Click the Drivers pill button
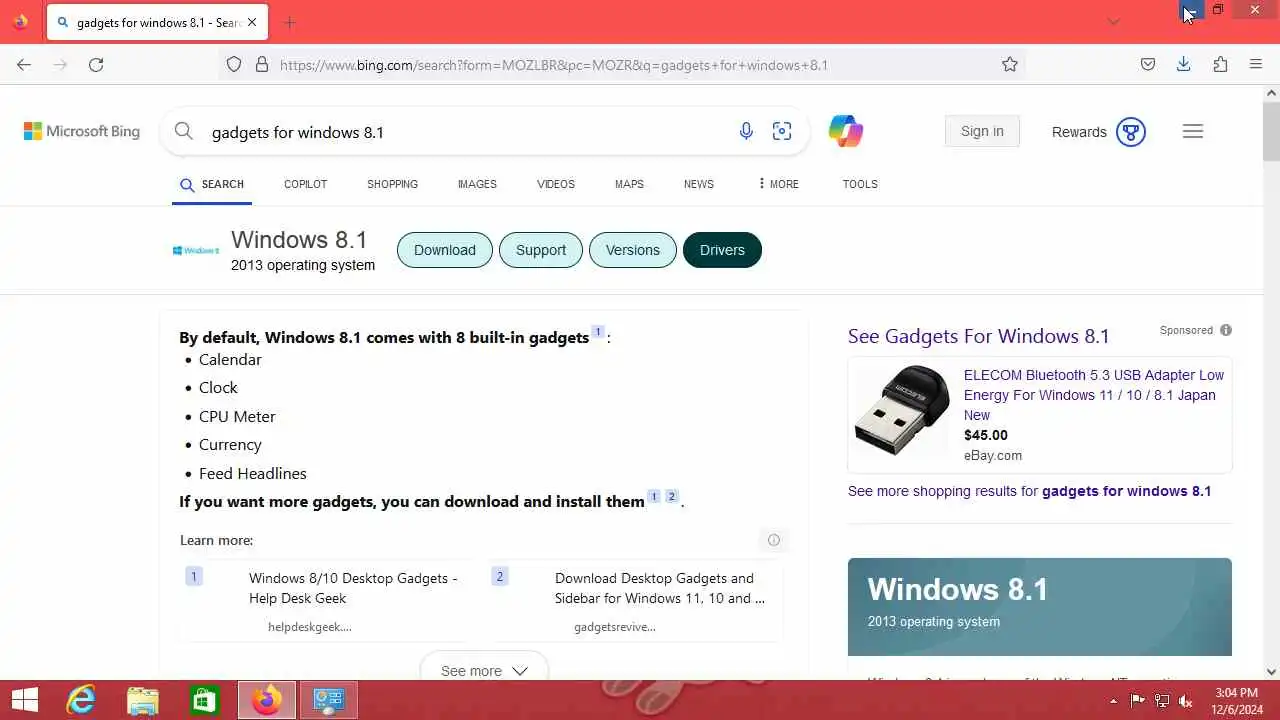The image size is (1280, 720). point(722,250)
